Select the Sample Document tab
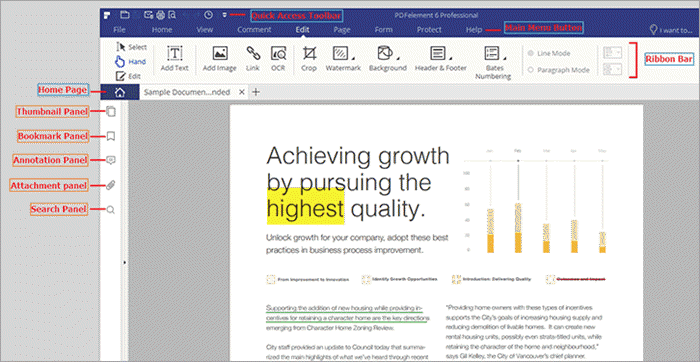The image size is (700, 362). [x=188, y=92]
